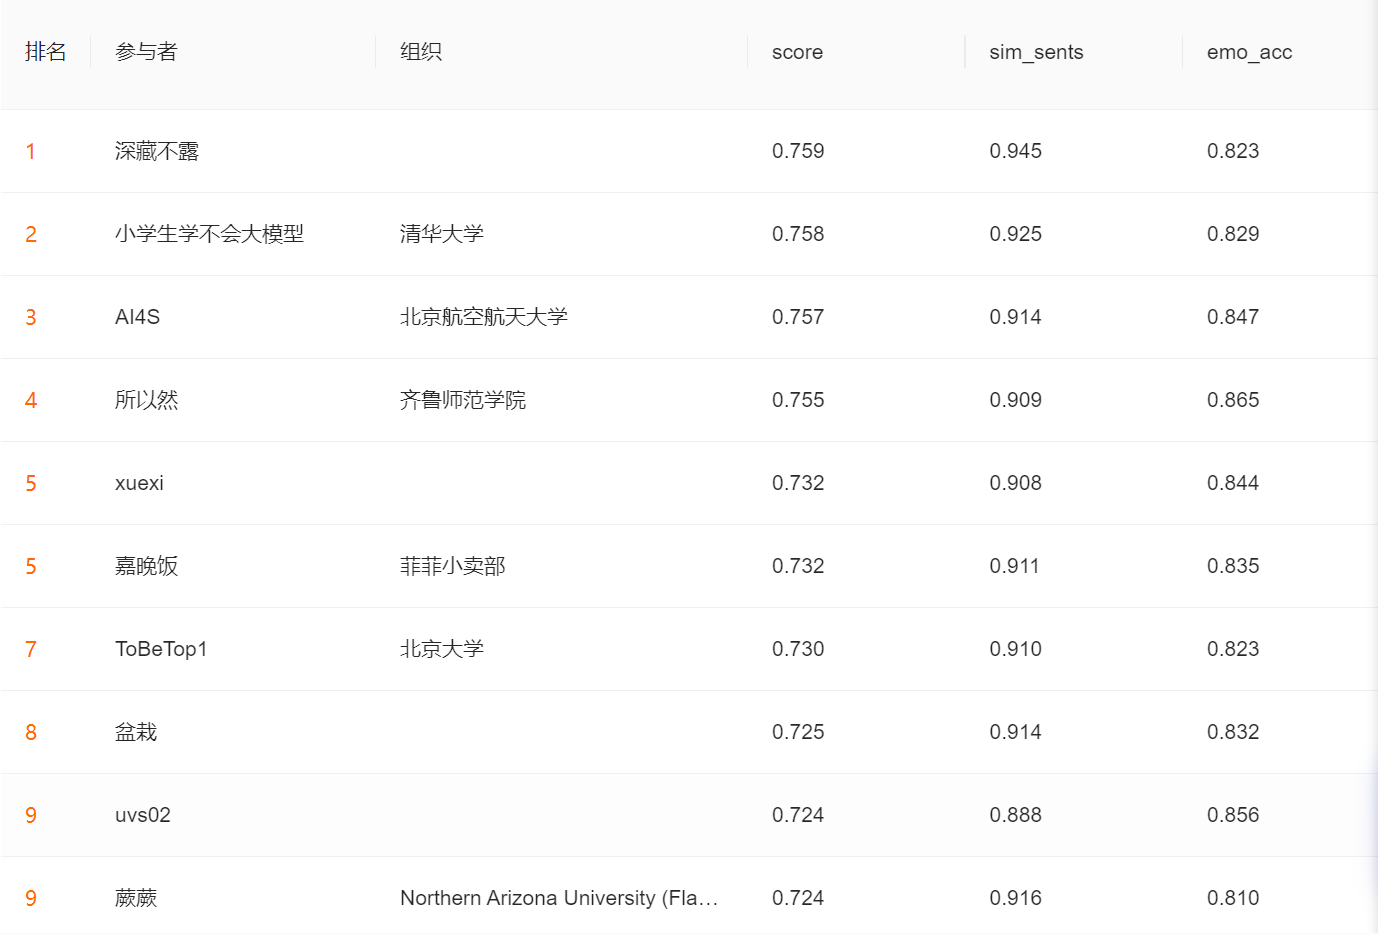The height and width of the screenshot is (935, 1378).
Task: Select participant 深藏不露 in first row
Action: [157, 151]
